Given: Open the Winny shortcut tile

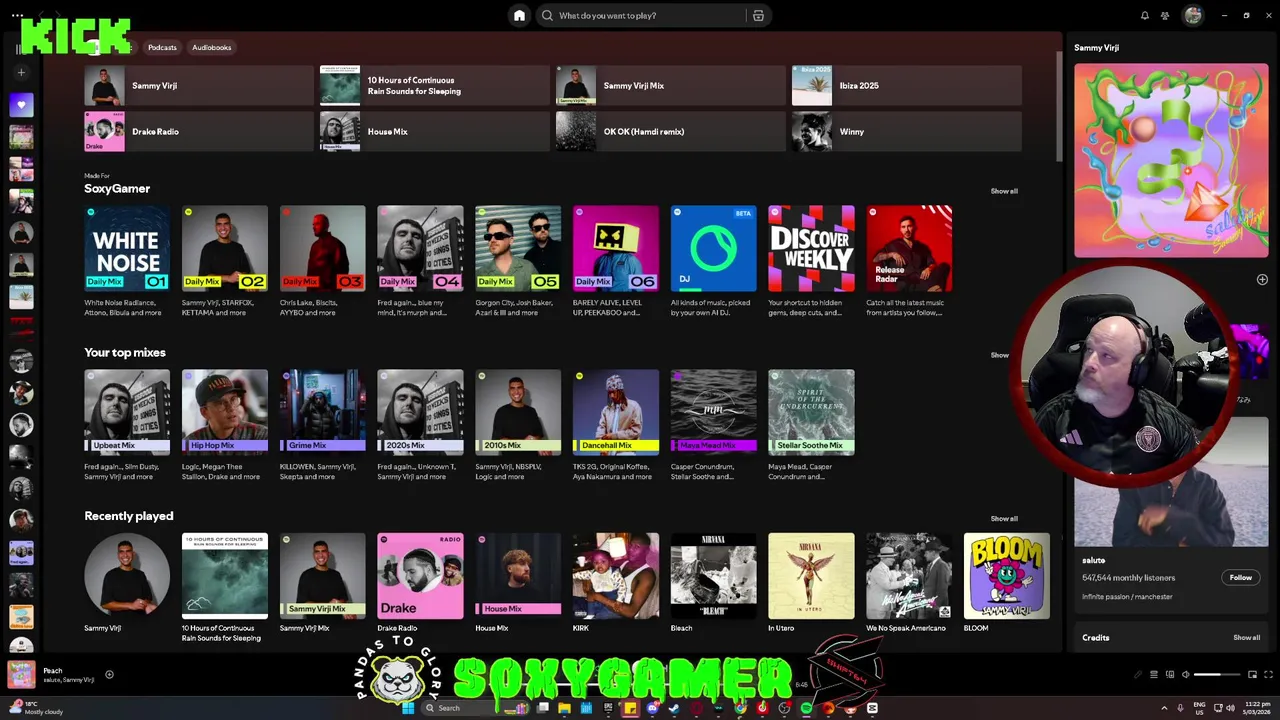Looking at the screenshot, I should 906,131.
